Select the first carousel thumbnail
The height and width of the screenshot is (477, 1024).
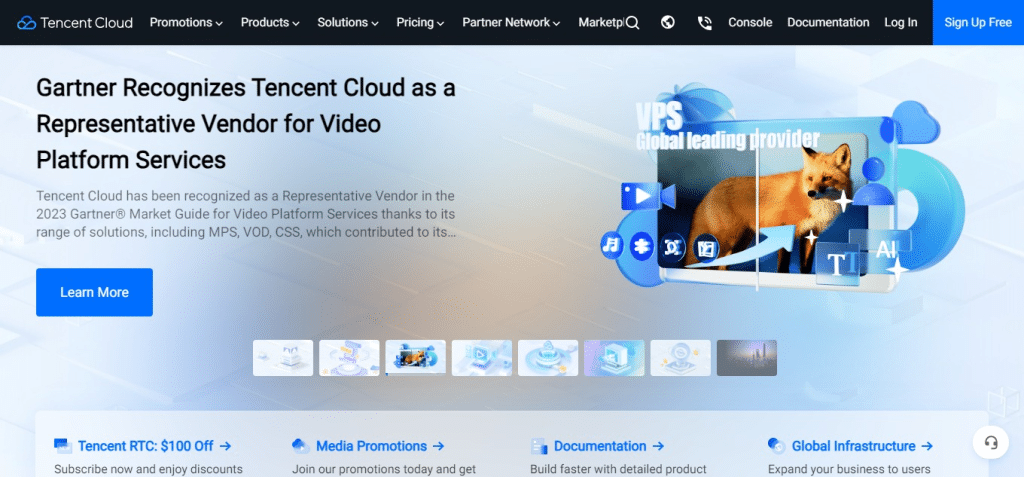coord(283,358)
